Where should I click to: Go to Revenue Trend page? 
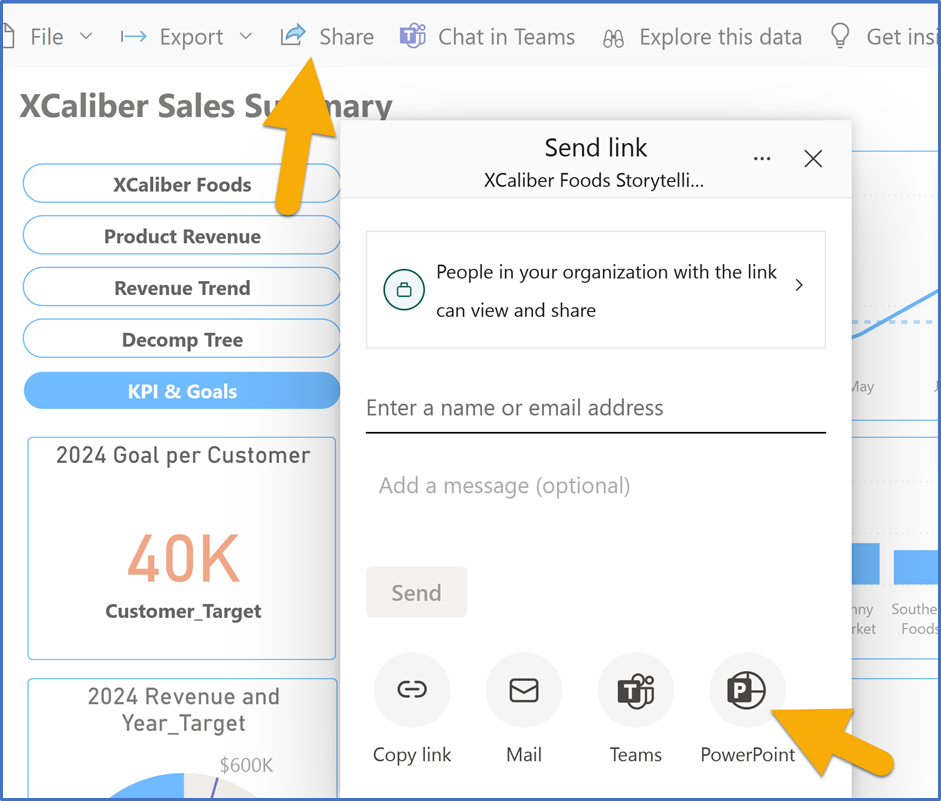182,287
